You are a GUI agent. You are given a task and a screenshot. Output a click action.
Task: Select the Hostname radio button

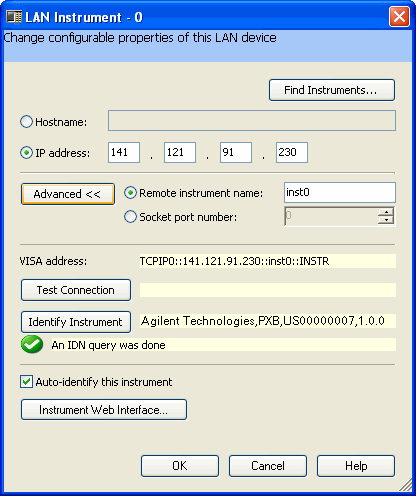(x=26, y=122)
